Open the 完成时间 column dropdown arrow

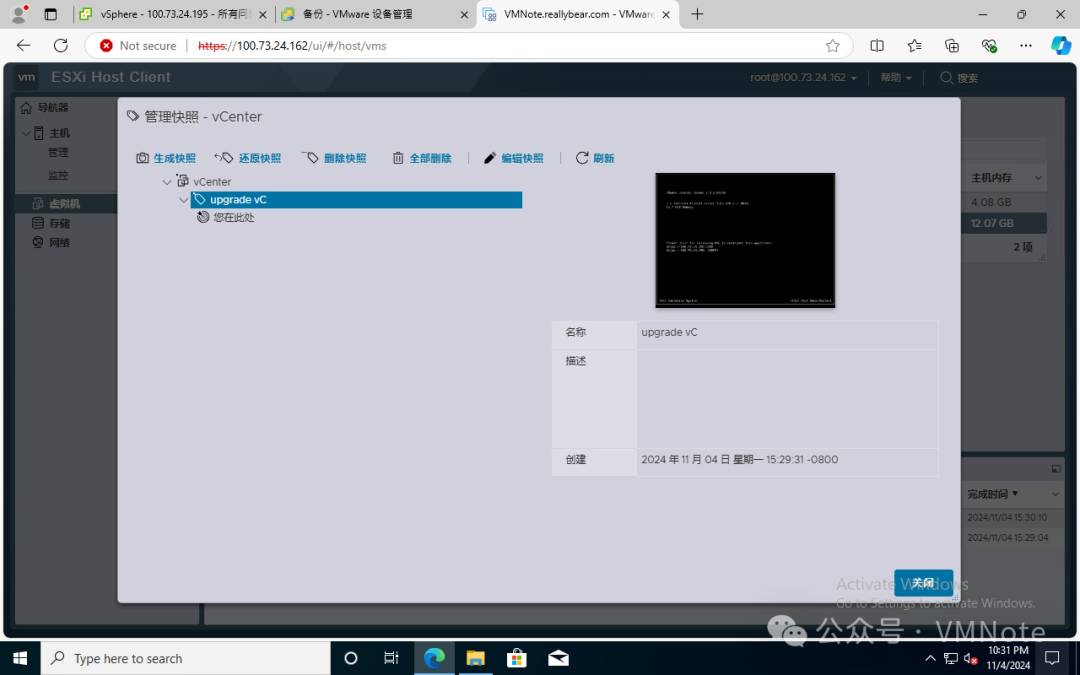(1055, 494)
